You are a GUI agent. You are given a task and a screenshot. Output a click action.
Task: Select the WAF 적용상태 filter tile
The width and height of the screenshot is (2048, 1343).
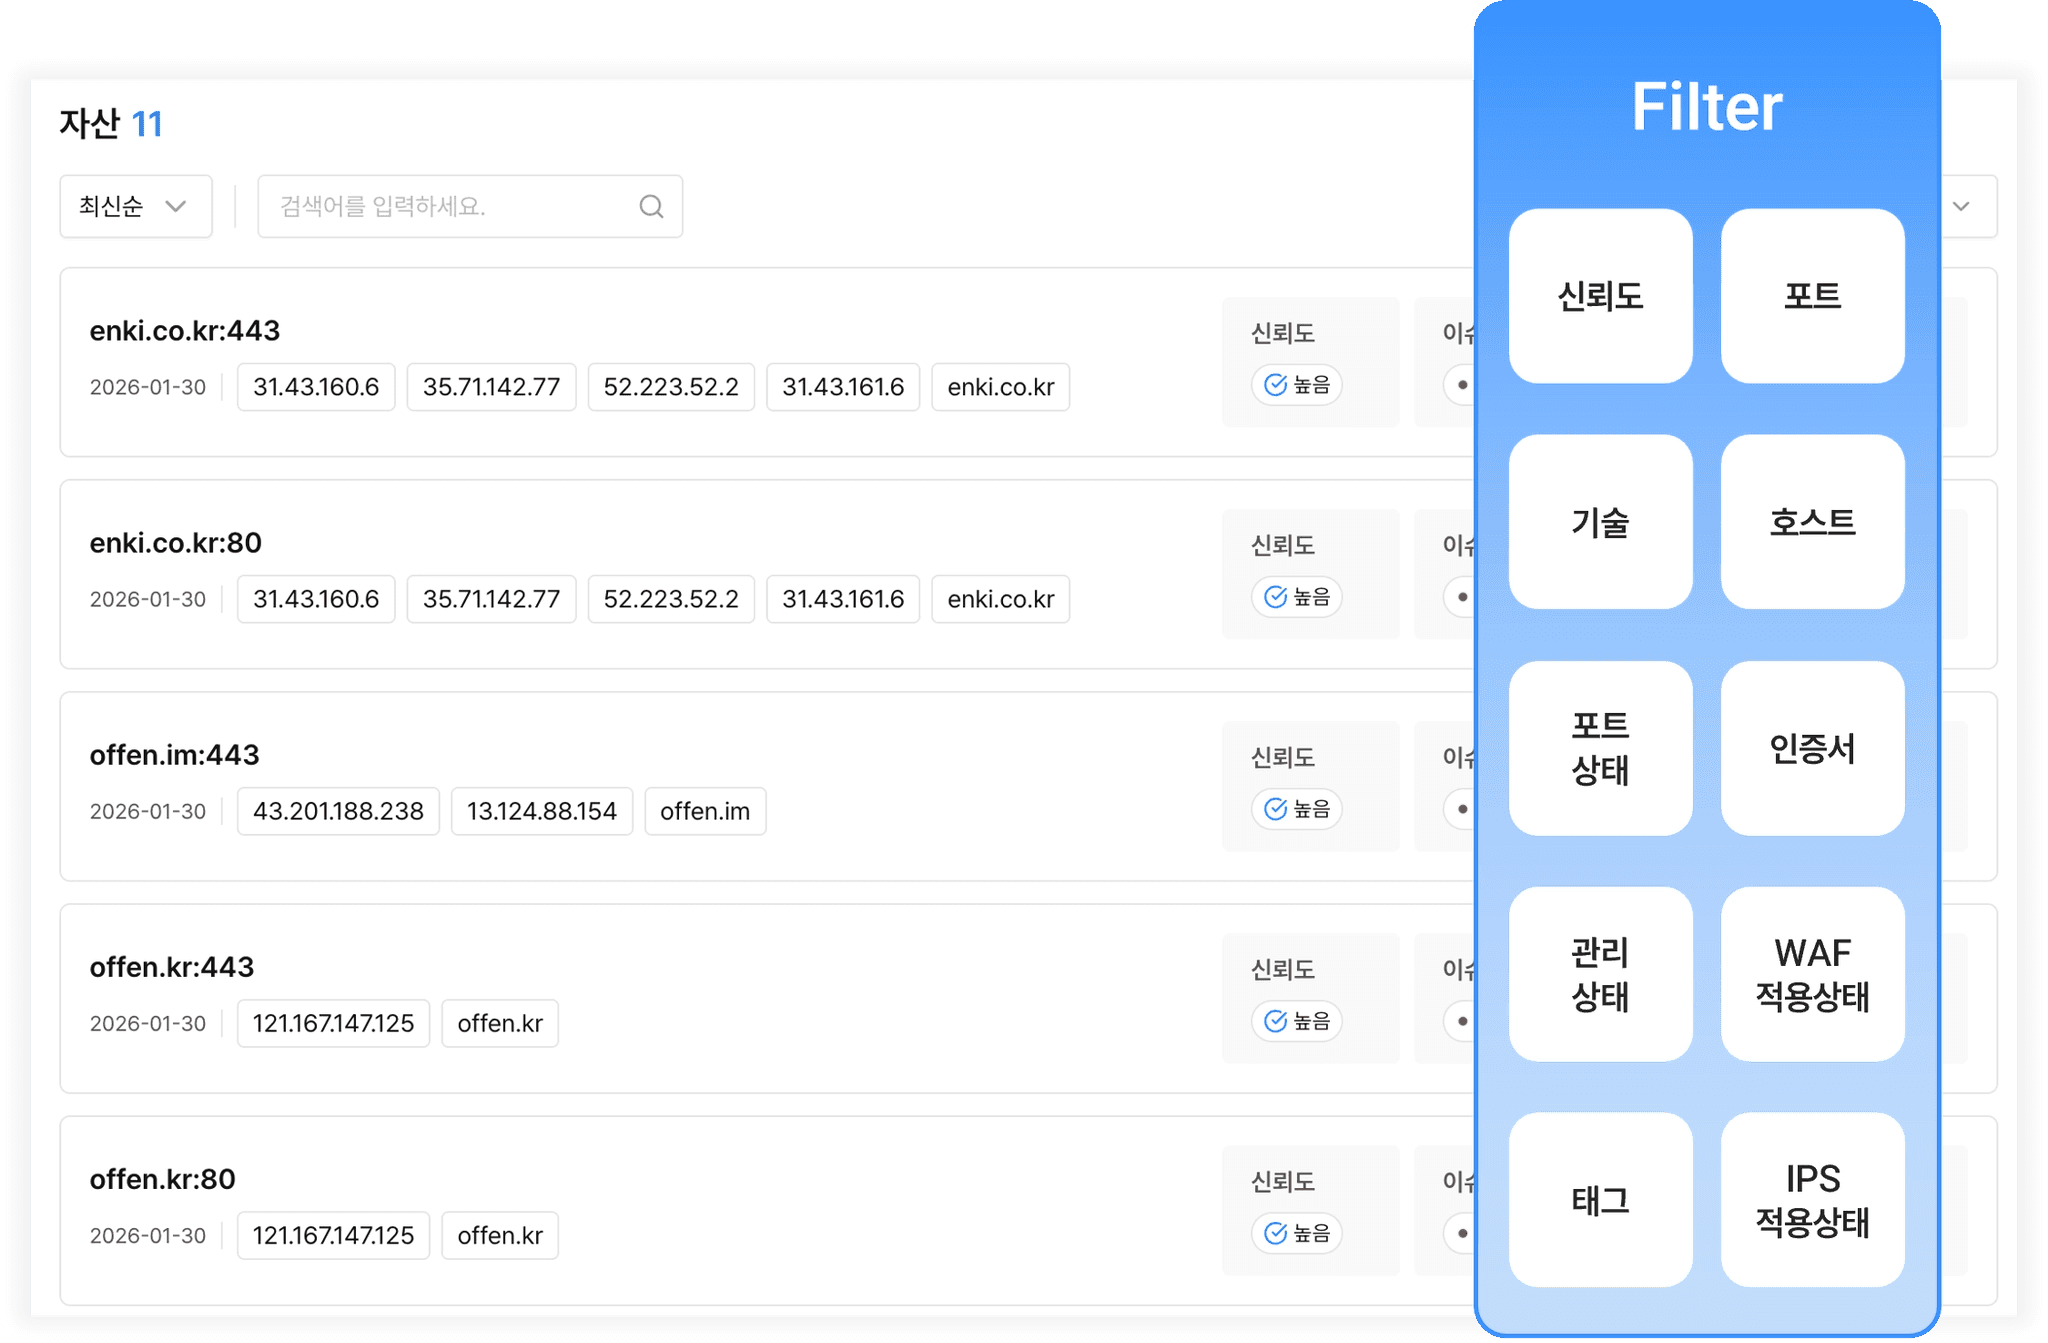tap(1812, 974)
